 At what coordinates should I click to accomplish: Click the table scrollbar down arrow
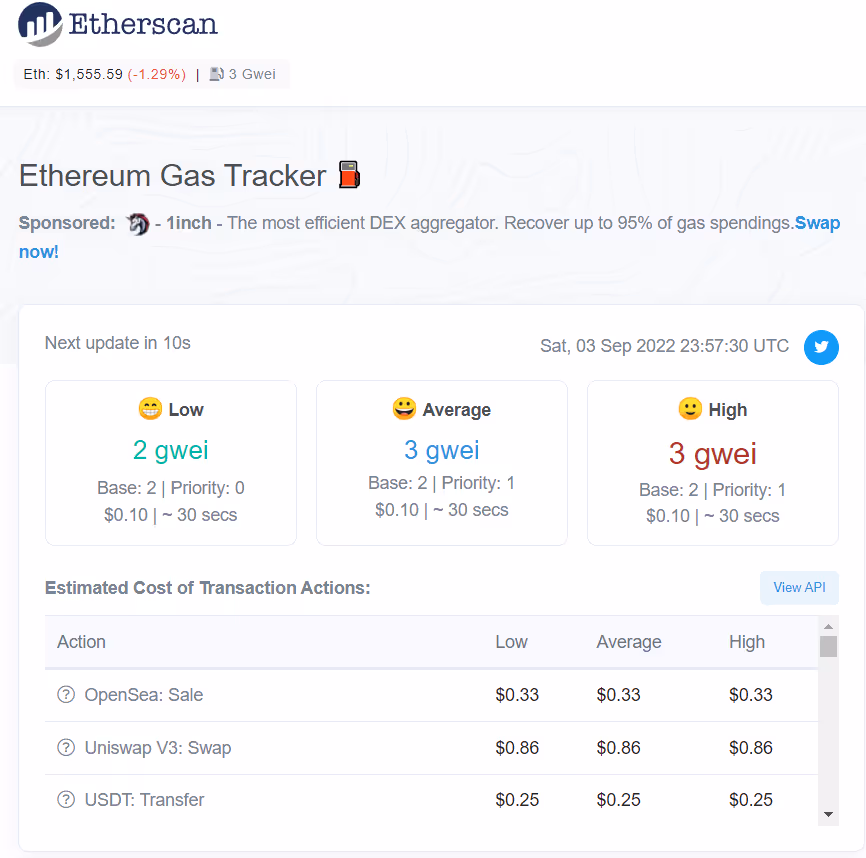point(828,814)
